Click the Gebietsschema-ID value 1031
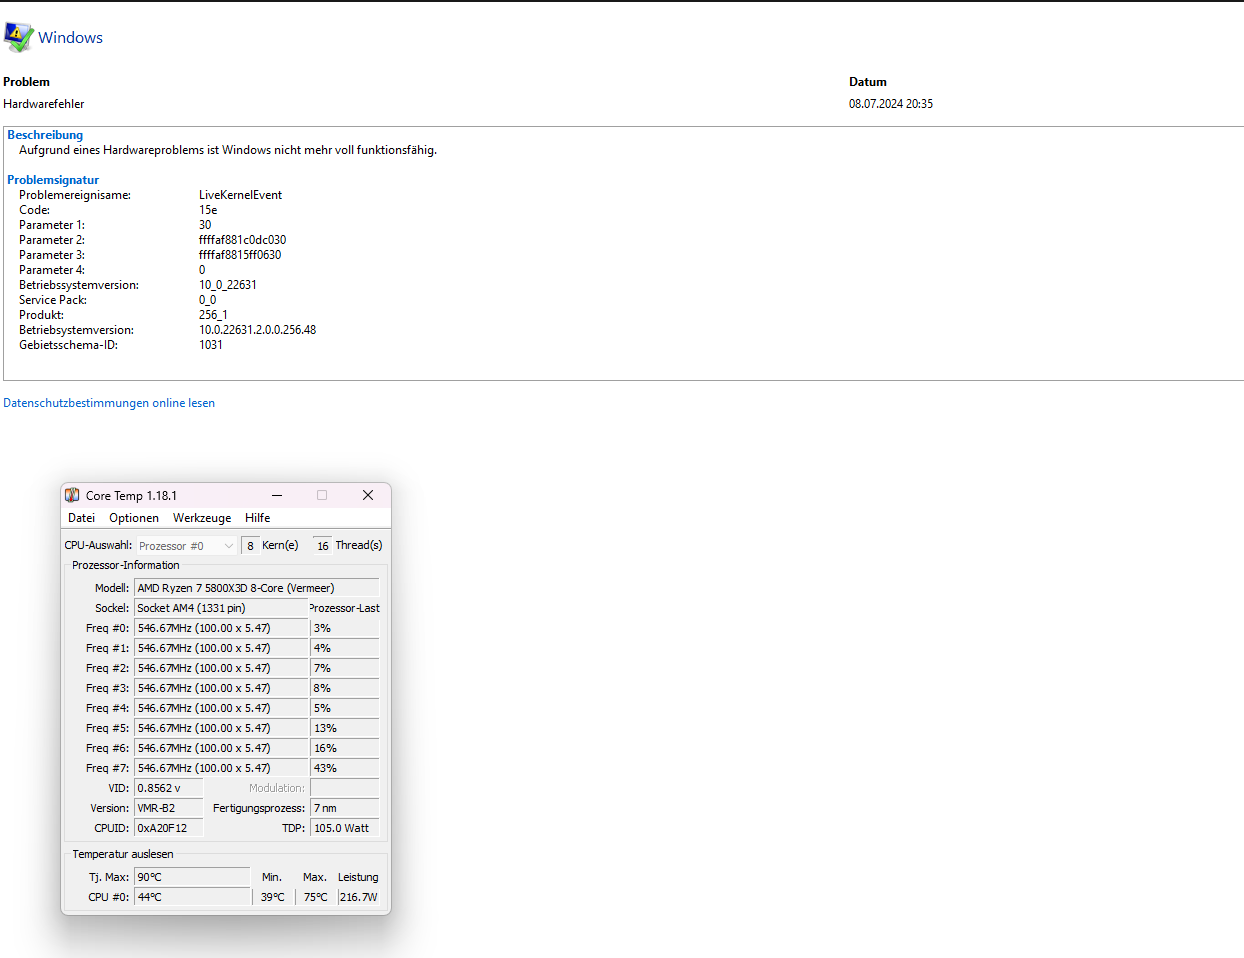The height and width of the screenshot is (958, 1244). click(x=211, y=345)
